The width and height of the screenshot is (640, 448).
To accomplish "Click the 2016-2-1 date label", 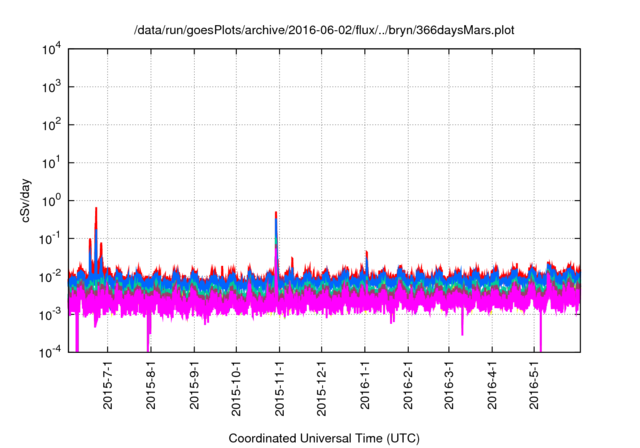I will click(x=408, y=384).
